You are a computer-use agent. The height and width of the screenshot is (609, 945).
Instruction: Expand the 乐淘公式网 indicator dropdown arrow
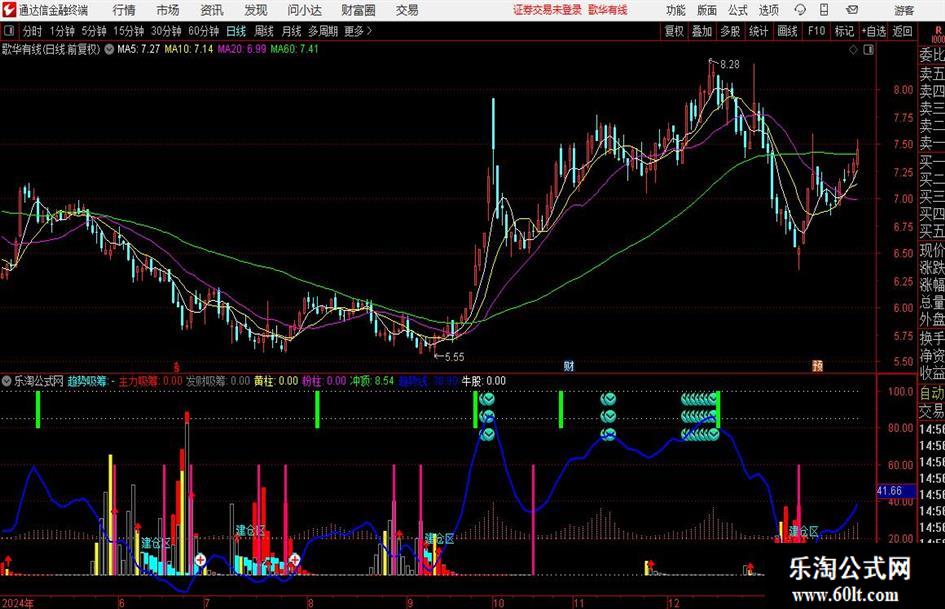[6, 381]
